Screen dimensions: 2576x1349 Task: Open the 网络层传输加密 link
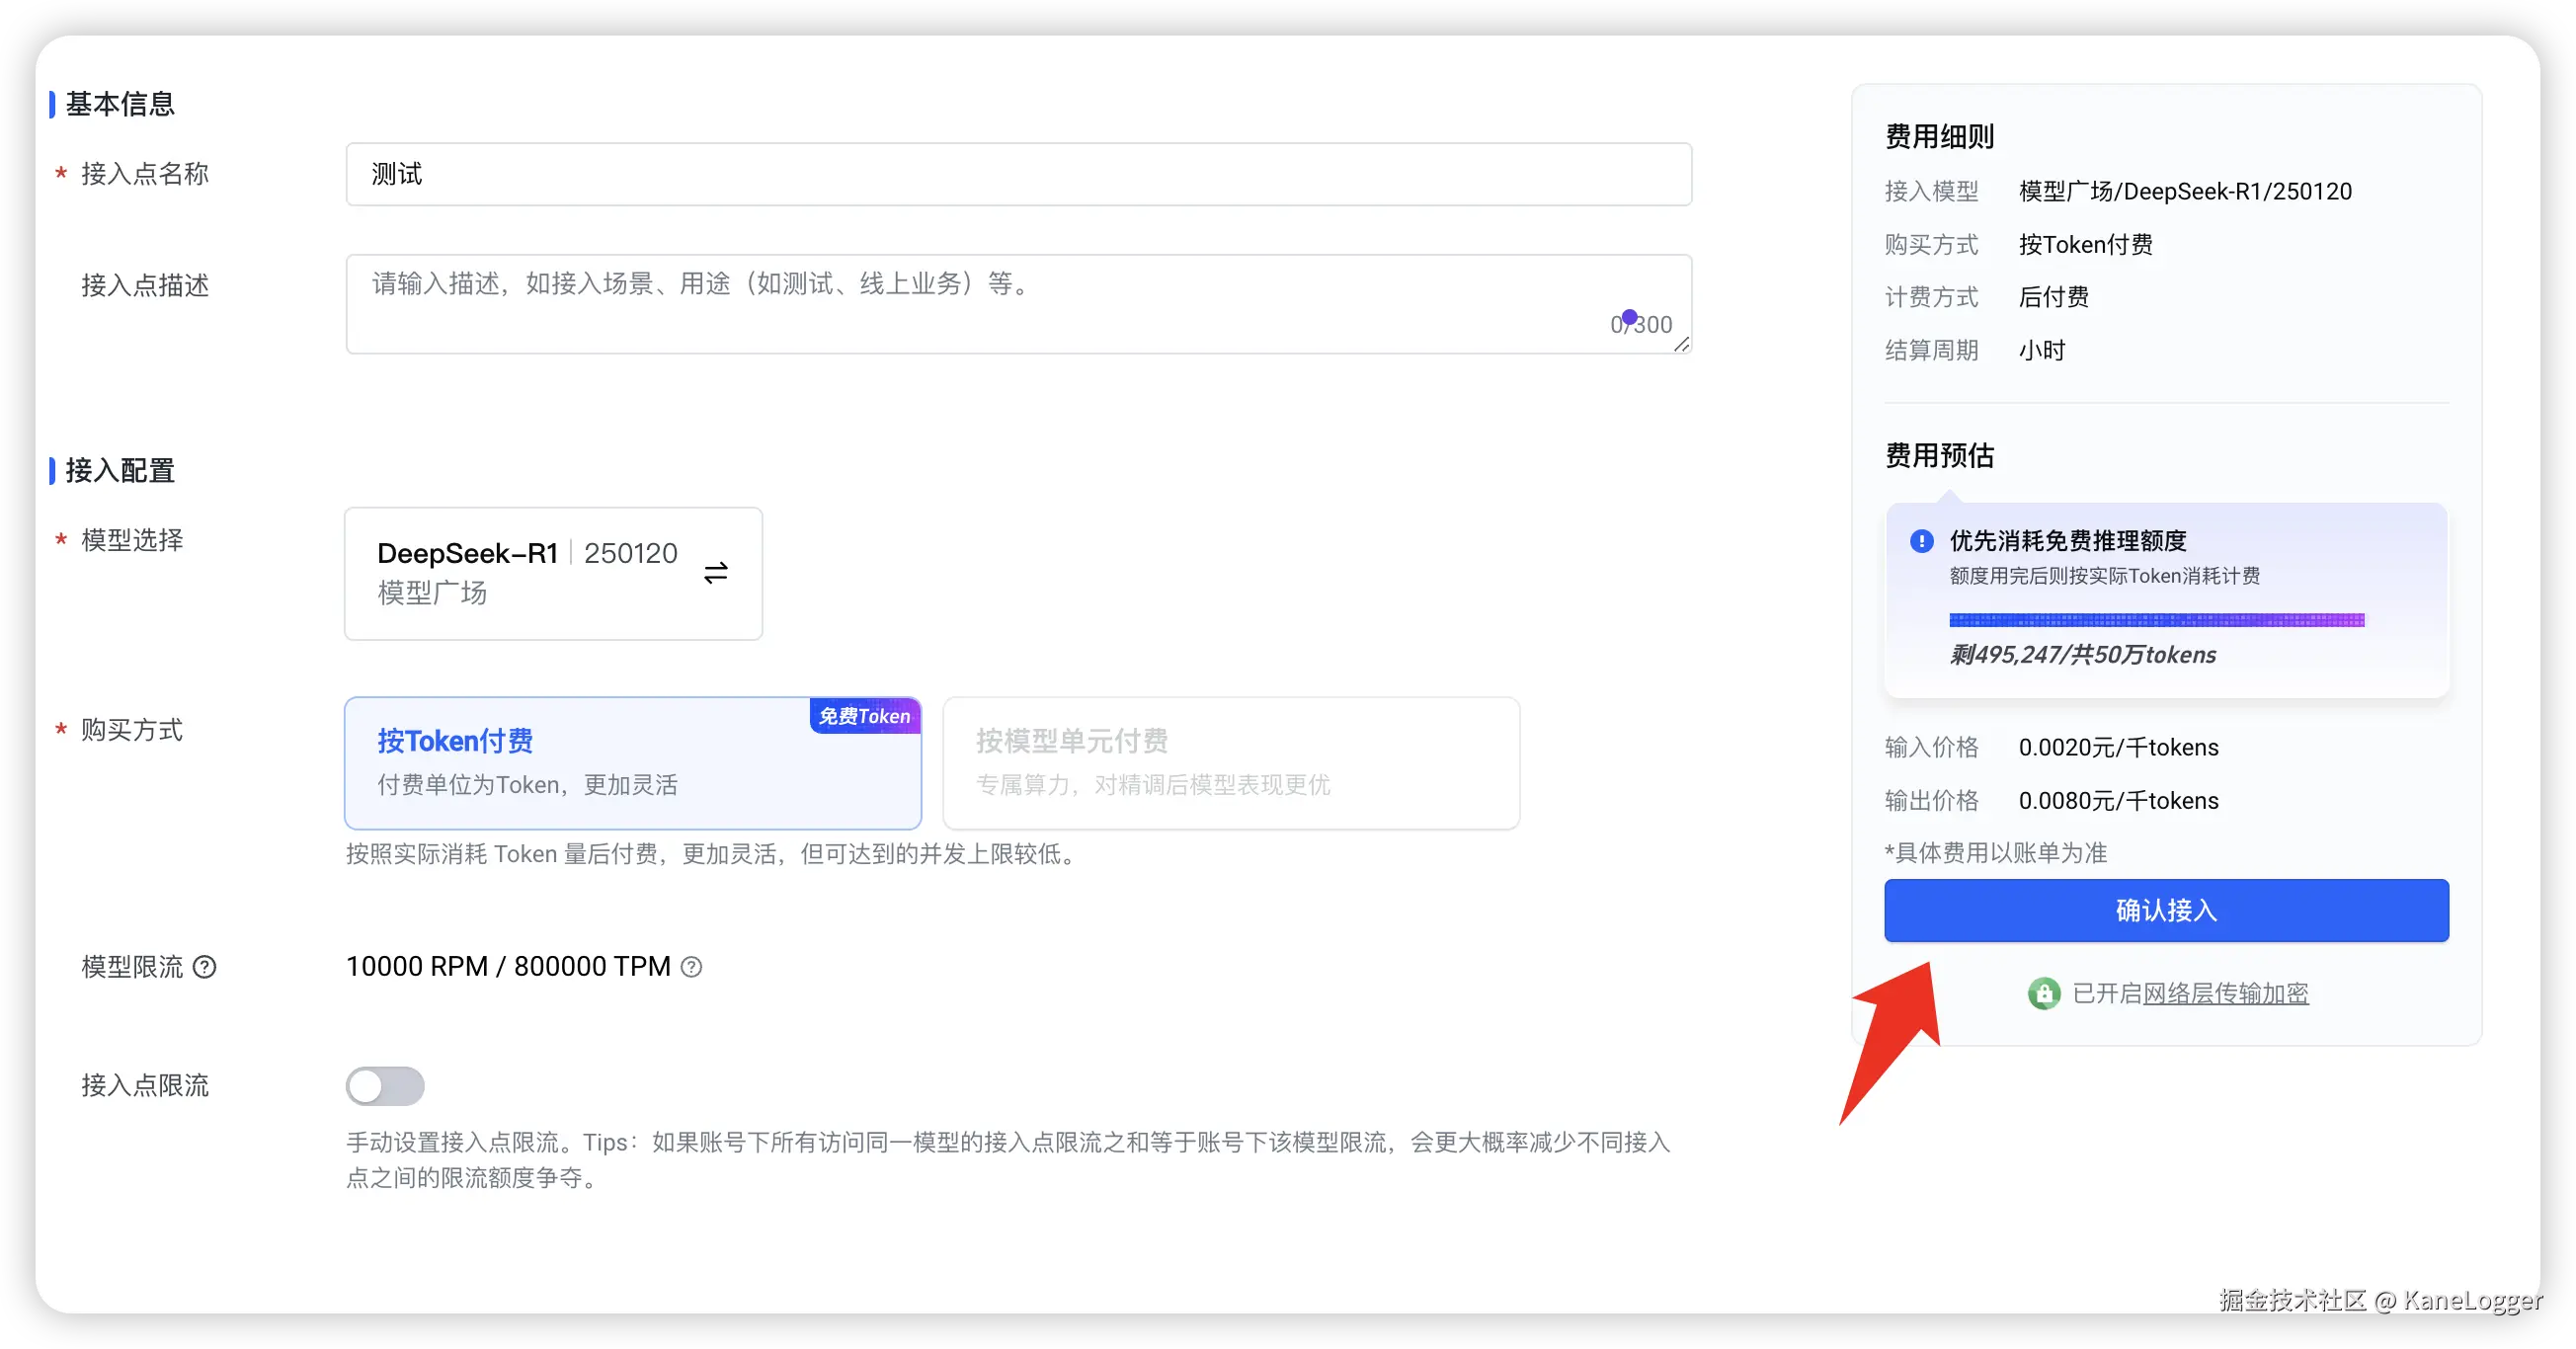point(2225,993)
